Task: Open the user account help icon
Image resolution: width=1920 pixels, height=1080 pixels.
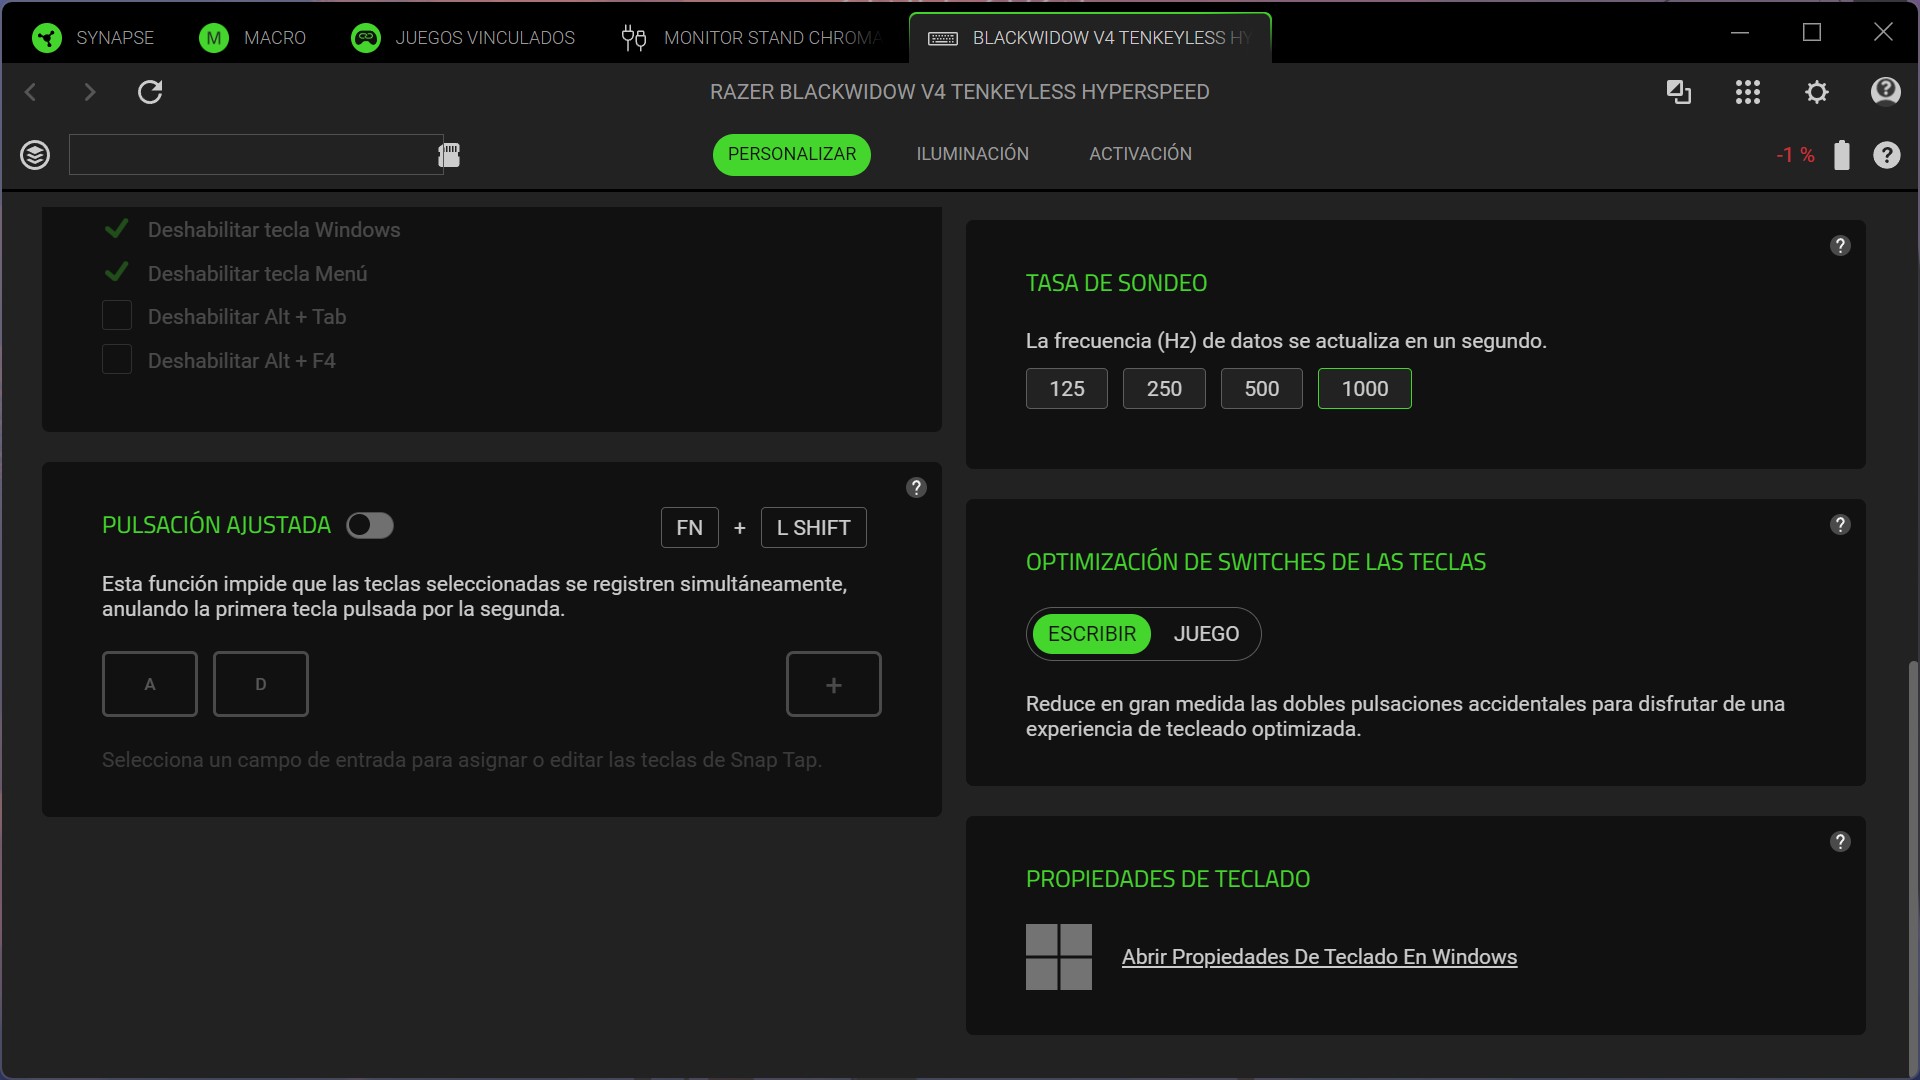Action: (1886, 92)
